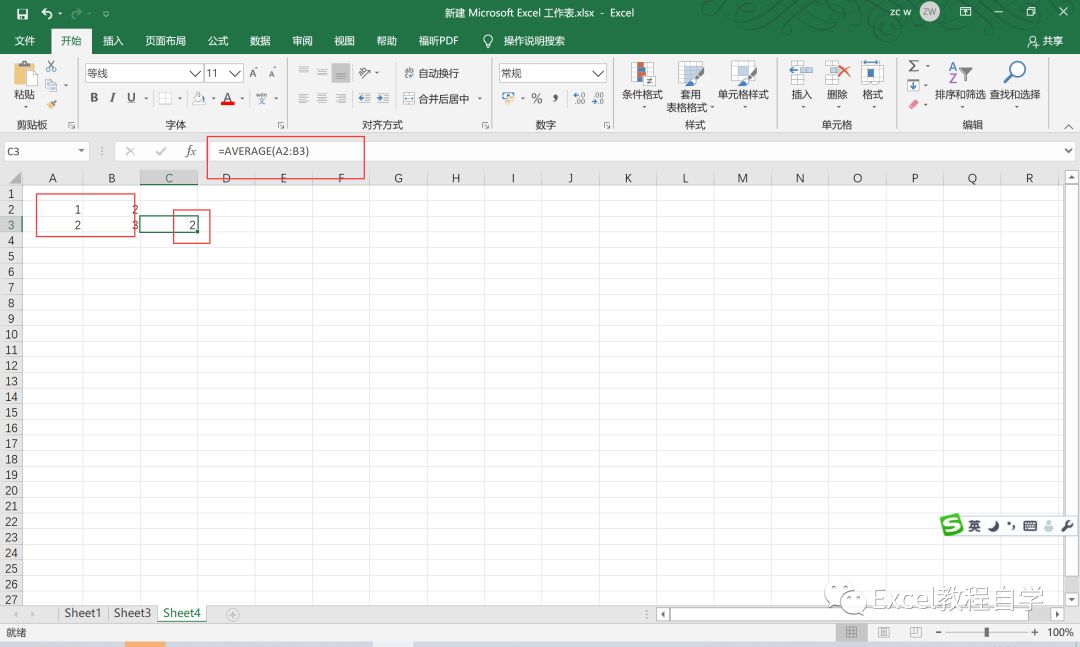This screenshot has width=1080, height=647.
Task: Click decrease indent icon
Action: pyautogui.click(x=364, y=99)
